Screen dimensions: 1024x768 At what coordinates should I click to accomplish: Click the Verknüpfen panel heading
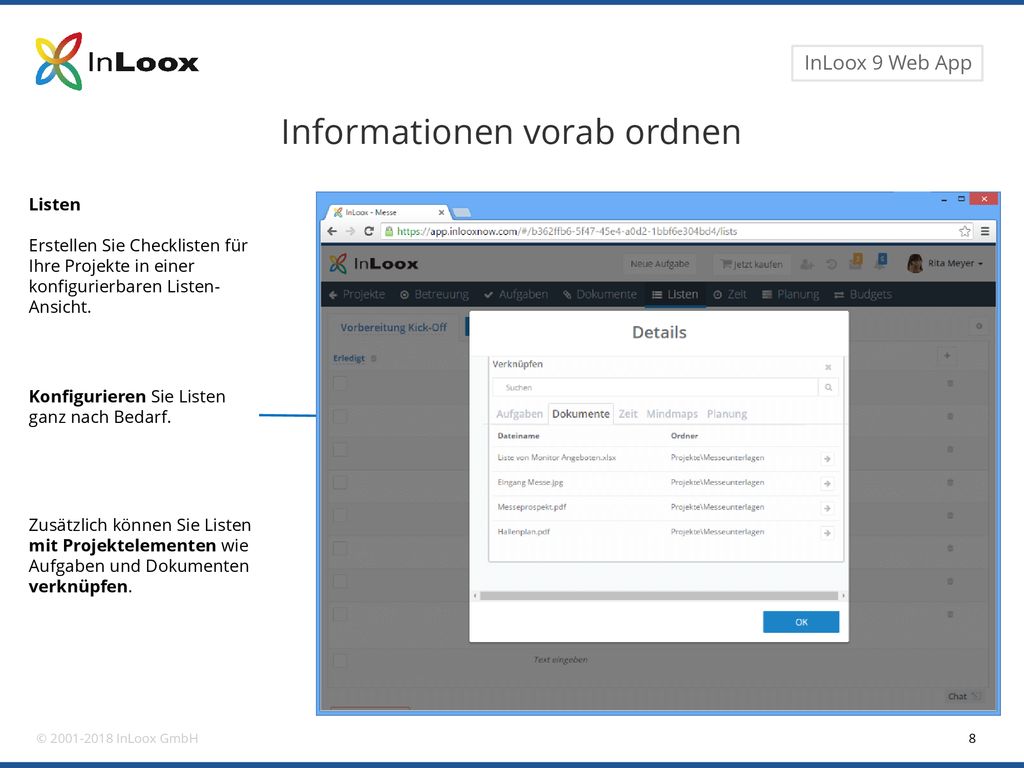[x=517, y=364]
